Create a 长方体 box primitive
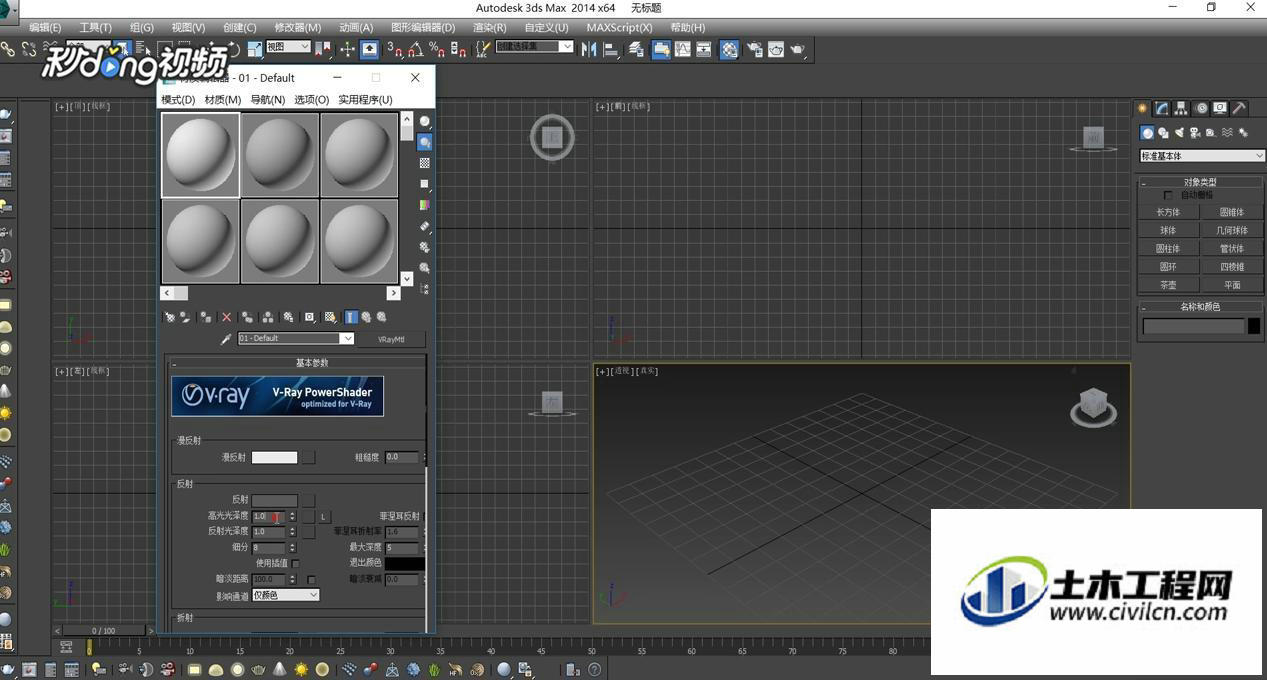Image resolution: width=1267 pixels, height=680 pixels. point(1168,212)
